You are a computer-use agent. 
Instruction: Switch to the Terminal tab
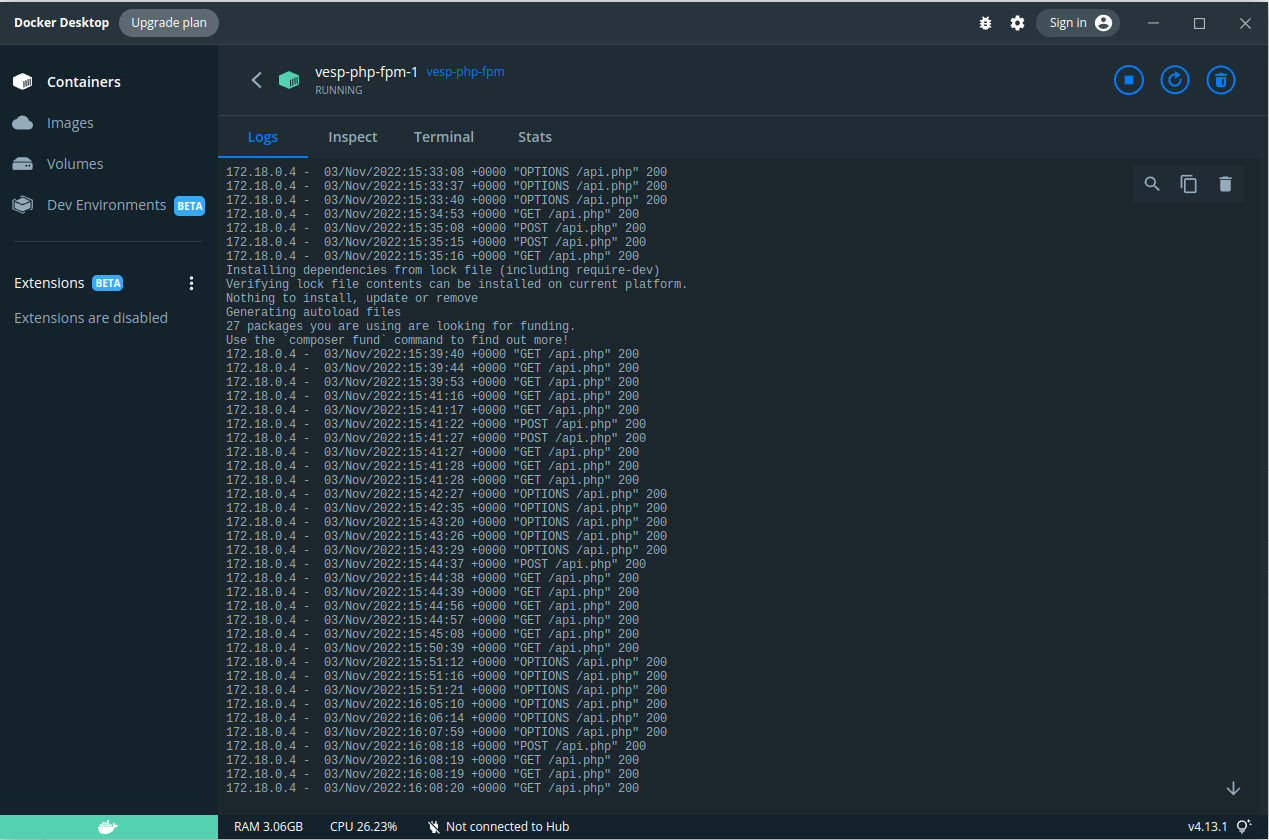[x=444, y=137]
